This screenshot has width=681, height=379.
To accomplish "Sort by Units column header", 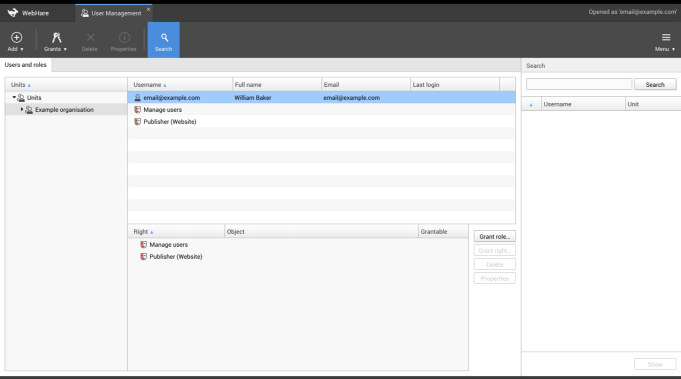I will 66,85.
